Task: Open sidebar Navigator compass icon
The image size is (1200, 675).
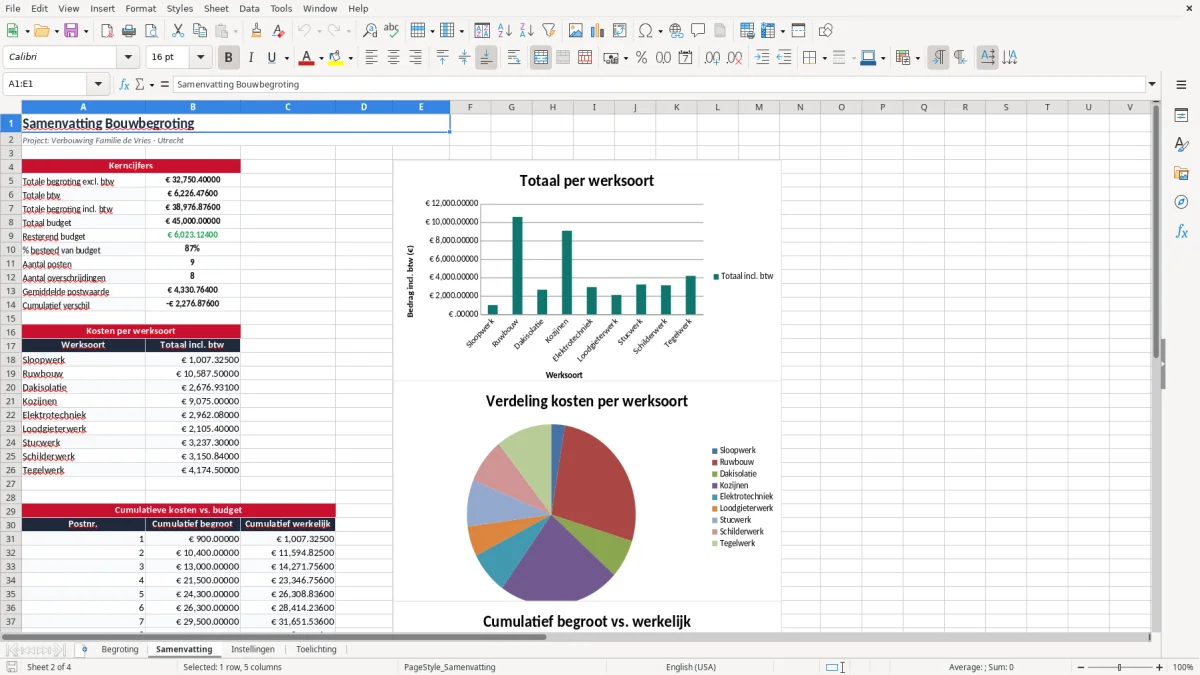Action: [1181, 202]
